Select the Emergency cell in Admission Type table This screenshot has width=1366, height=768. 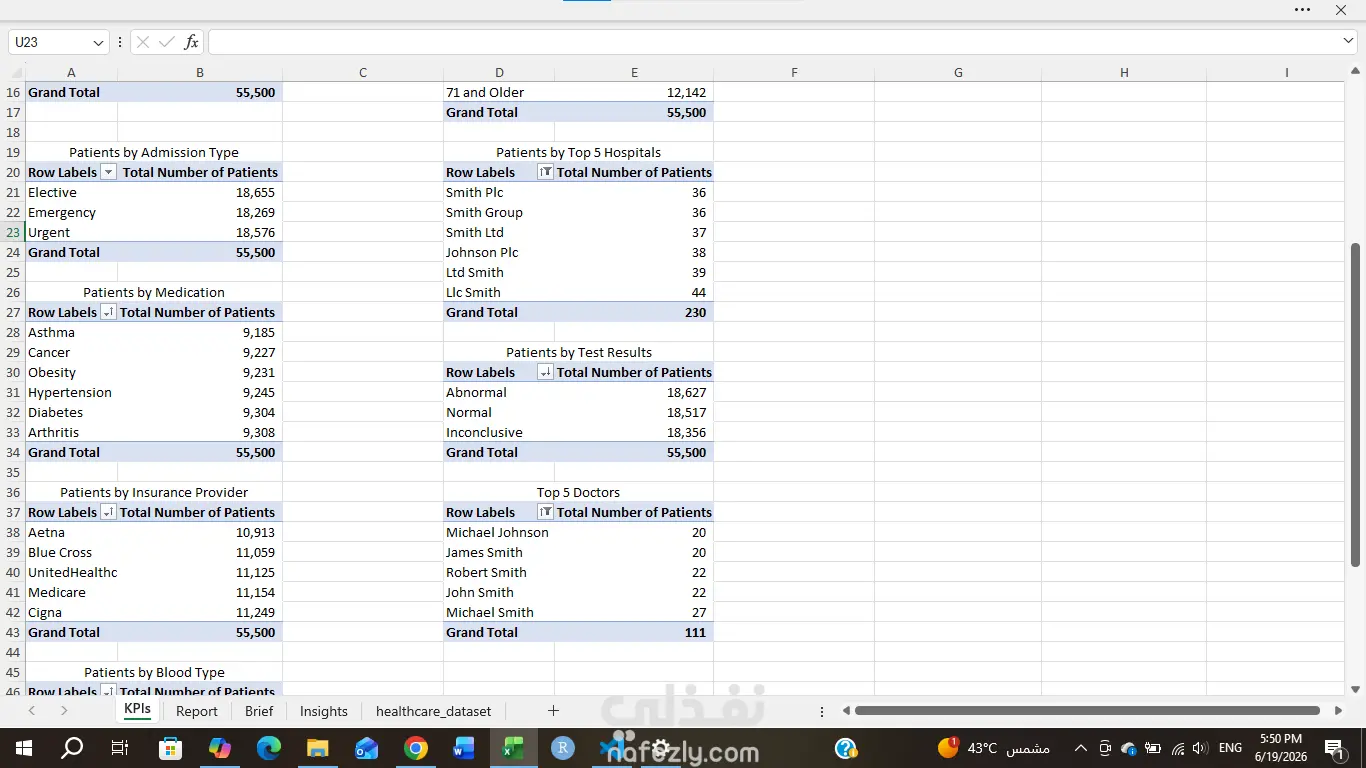point(71,212)
